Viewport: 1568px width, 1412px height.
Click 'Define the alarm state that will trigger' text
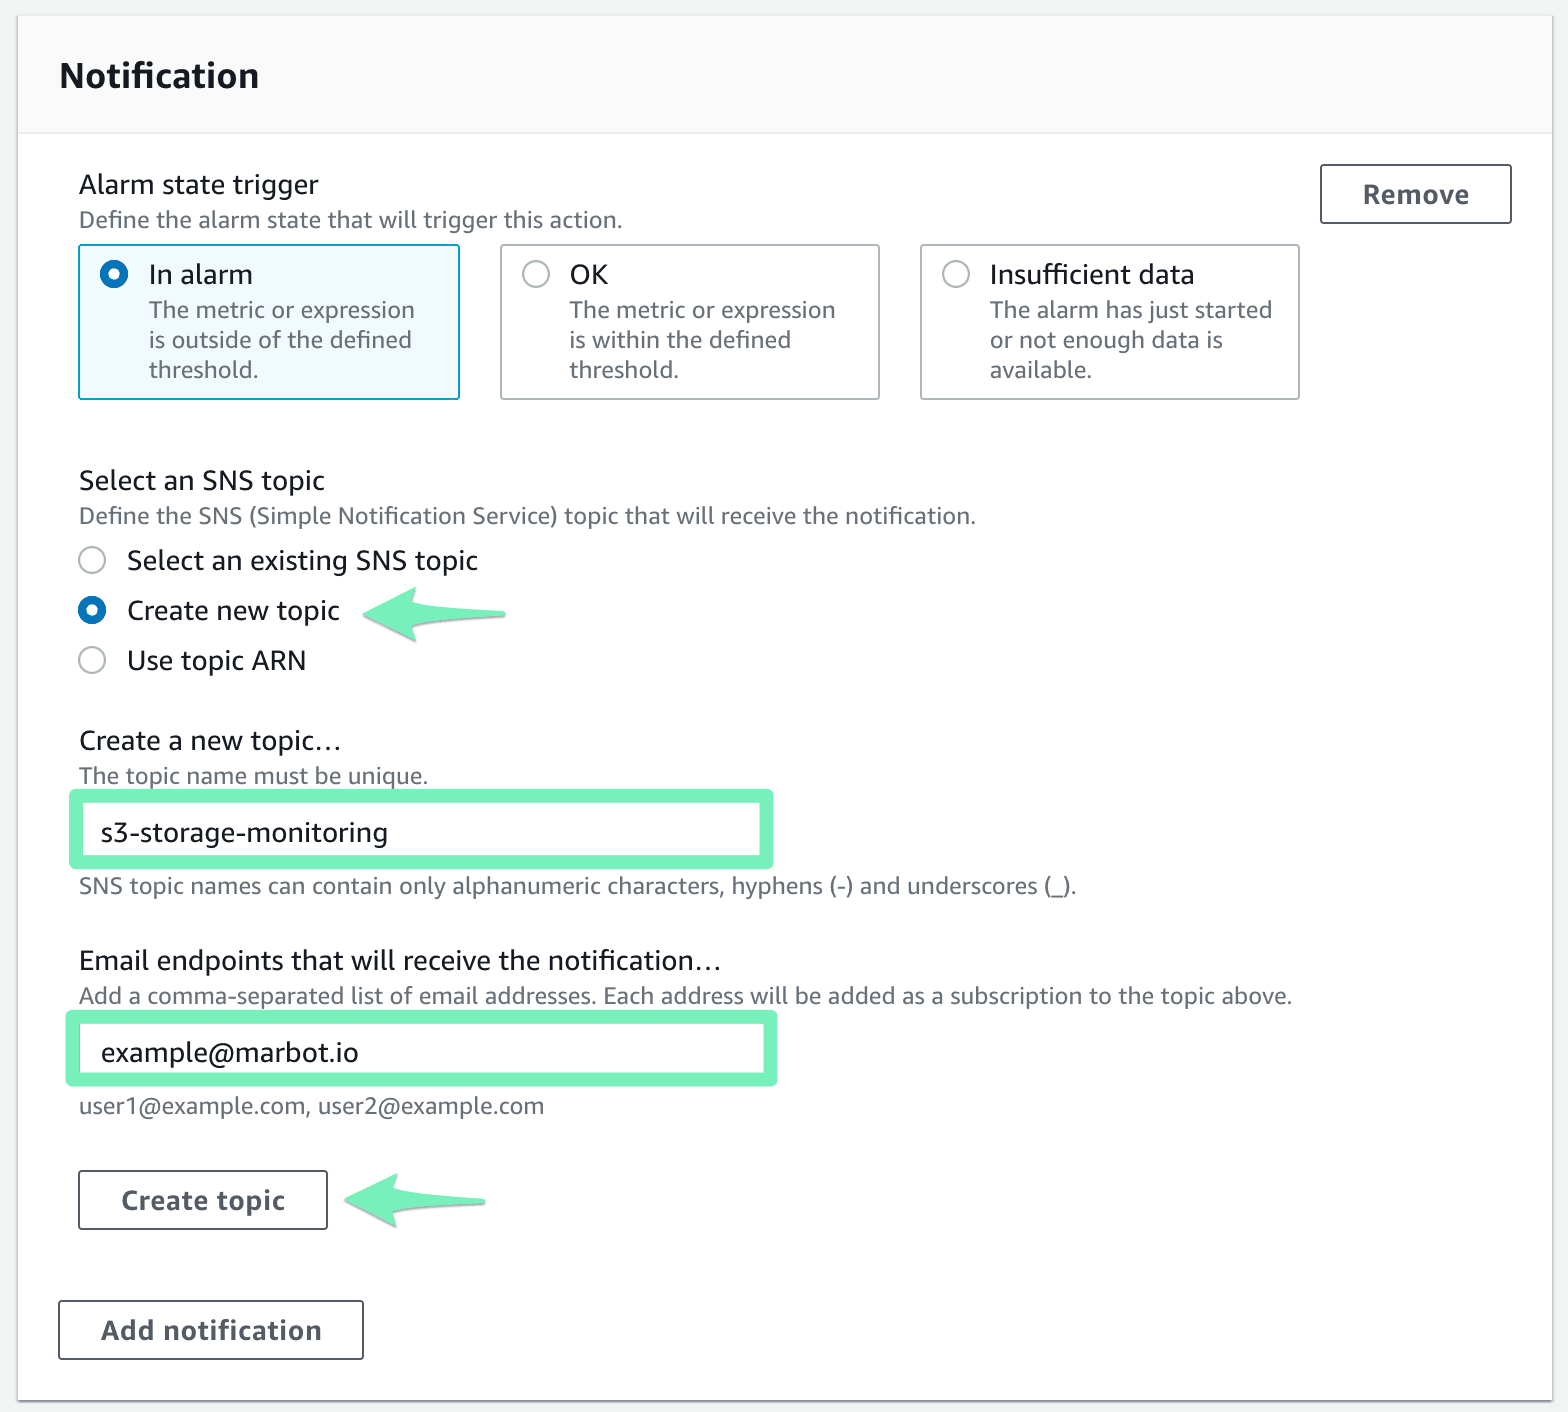coord(351,220)
